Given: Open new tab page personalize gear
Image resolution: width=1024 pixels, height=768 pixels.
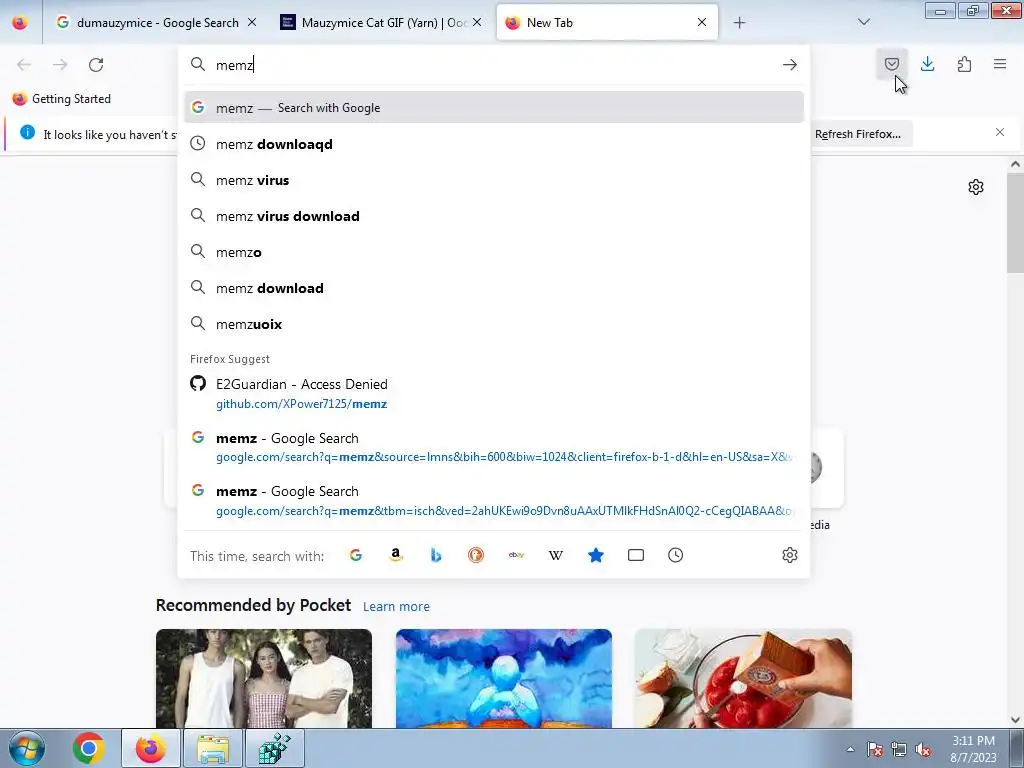Looking at the screenshot, I should pos(976,187).
